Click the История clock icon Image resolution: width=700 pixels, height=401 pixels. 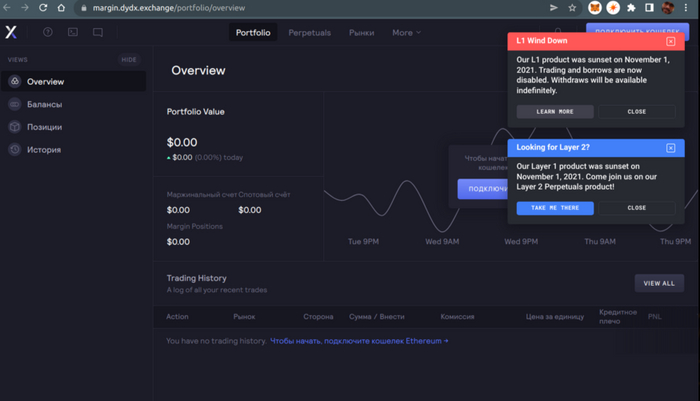tap(15, 150)
